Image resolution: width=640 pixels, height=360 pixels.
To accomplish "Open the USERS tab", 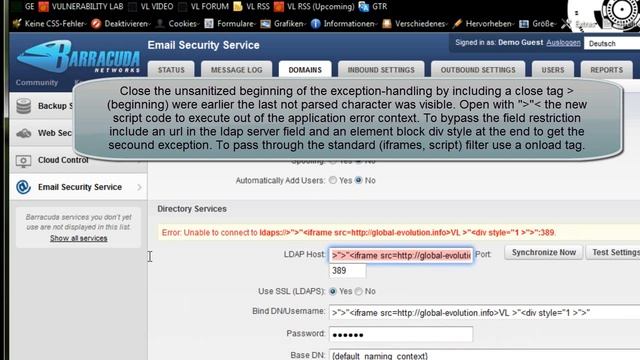I will [553, 70].
